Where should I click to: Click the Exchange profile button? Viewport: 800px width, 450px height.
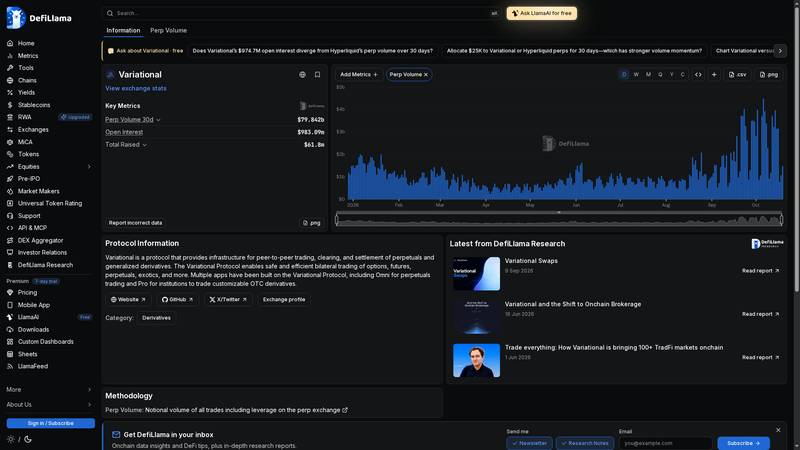pos(284,300)
